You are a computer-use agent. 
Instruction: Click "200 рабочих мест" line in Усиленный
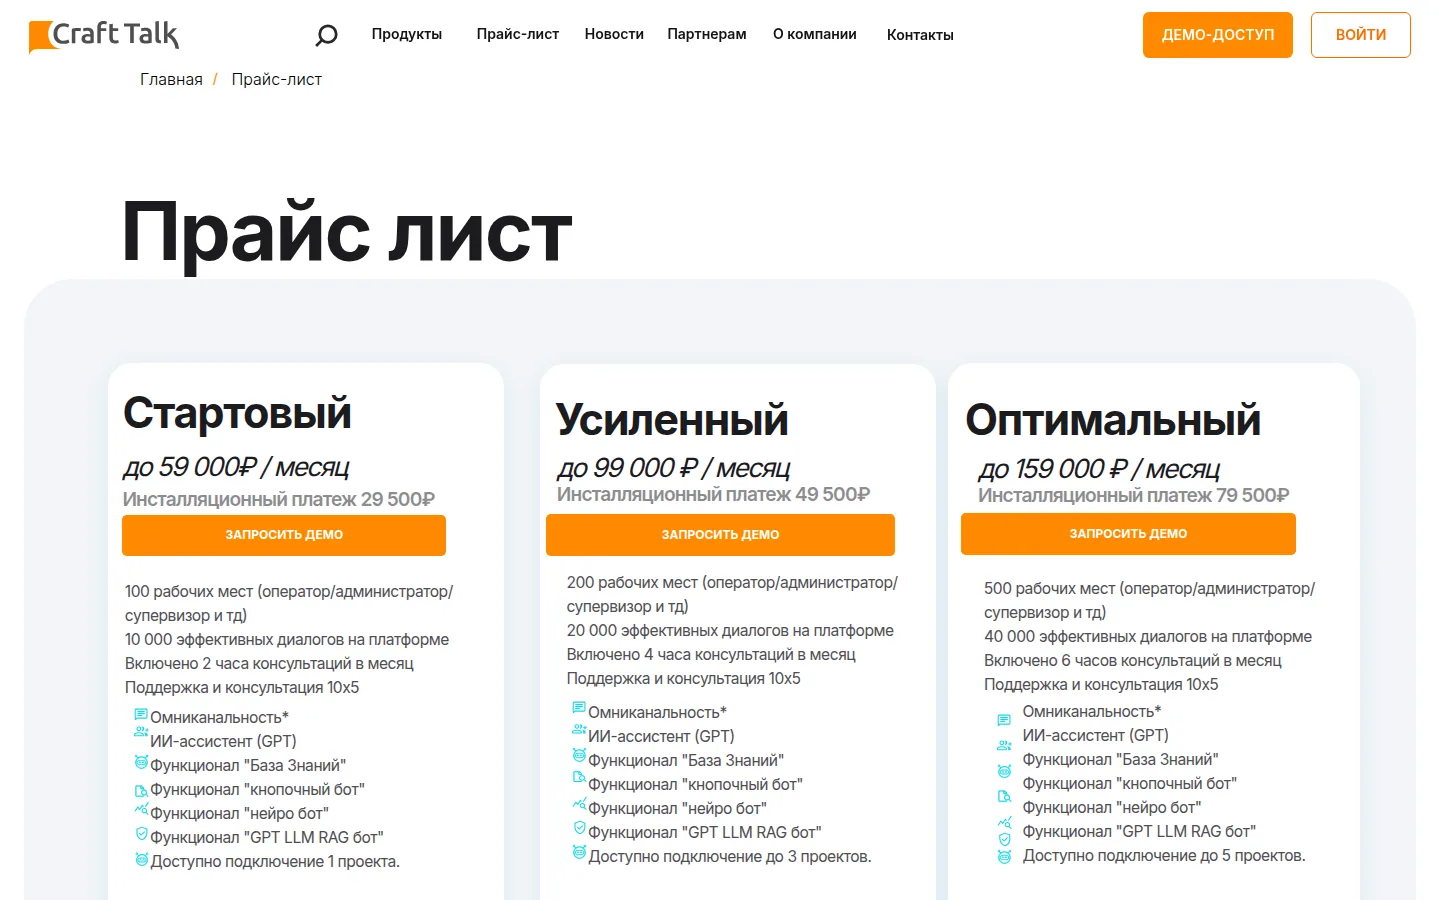(x=732, y=594)
